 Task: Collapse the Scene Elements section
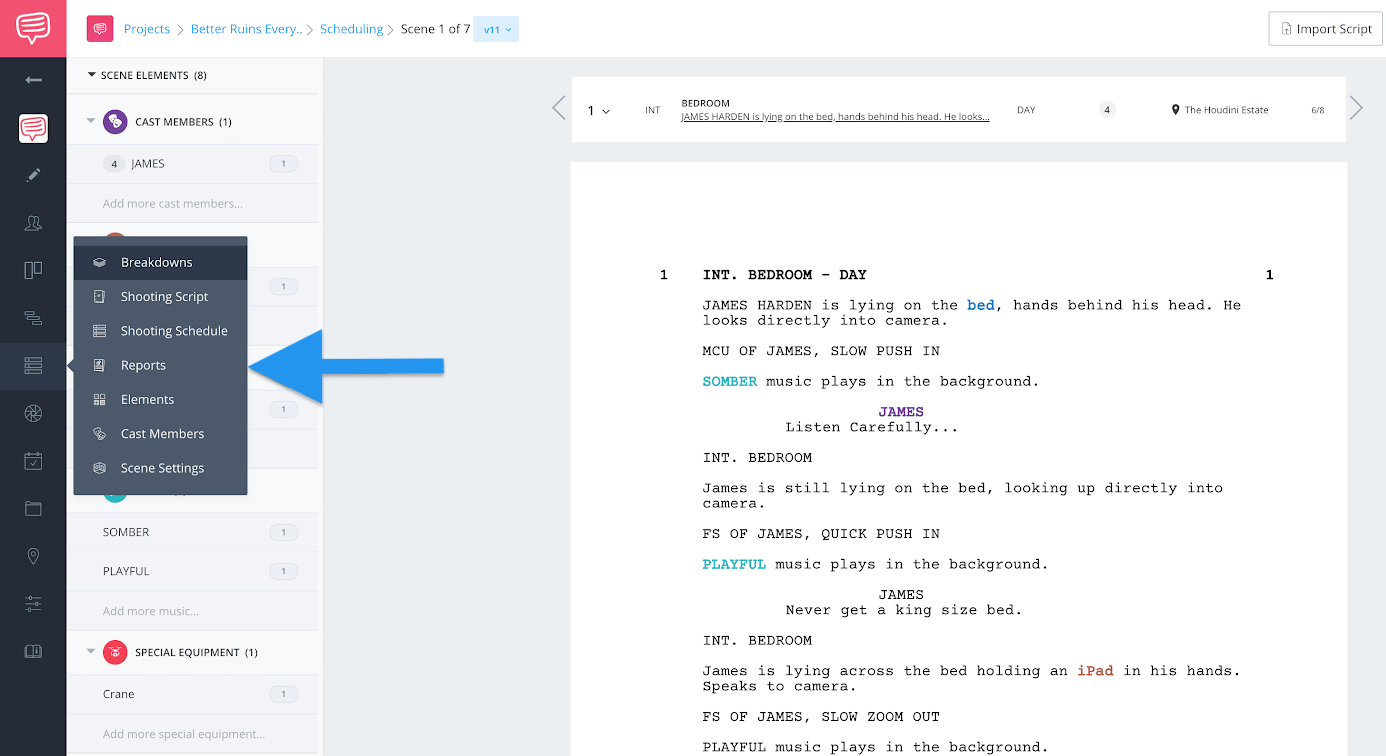coord(92,75)
